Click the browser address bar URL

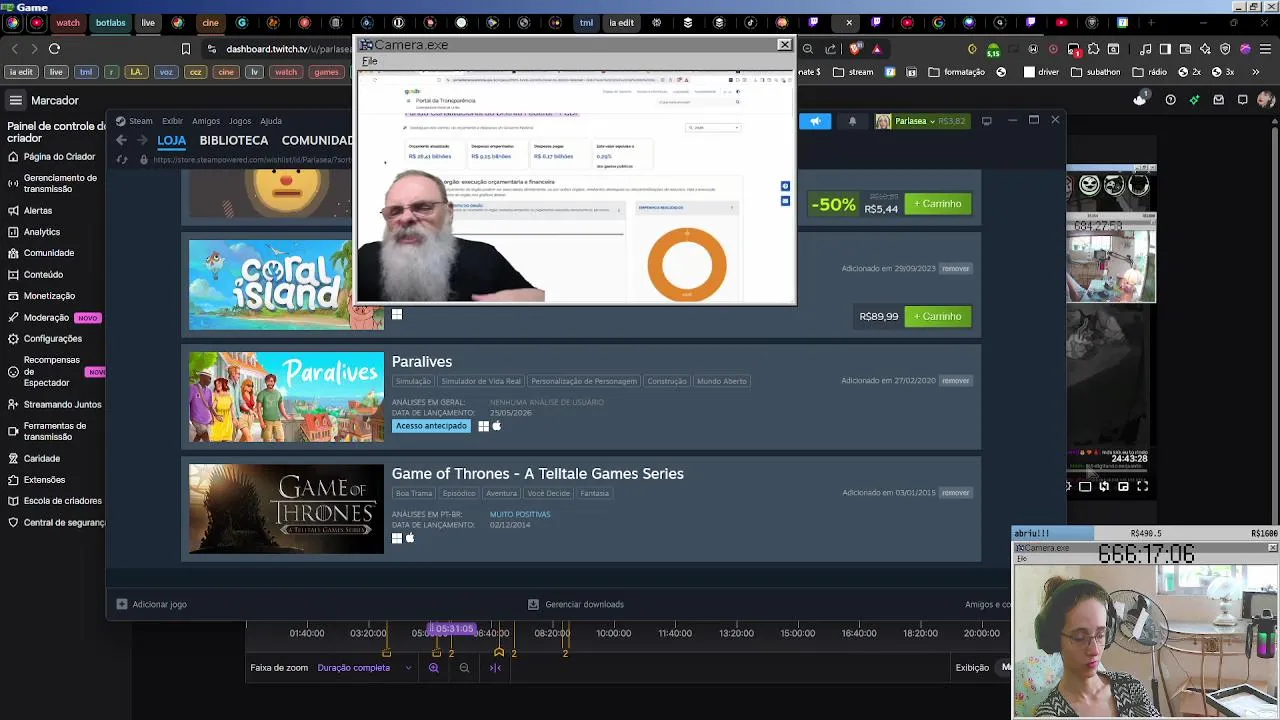(x=288, y=48)
